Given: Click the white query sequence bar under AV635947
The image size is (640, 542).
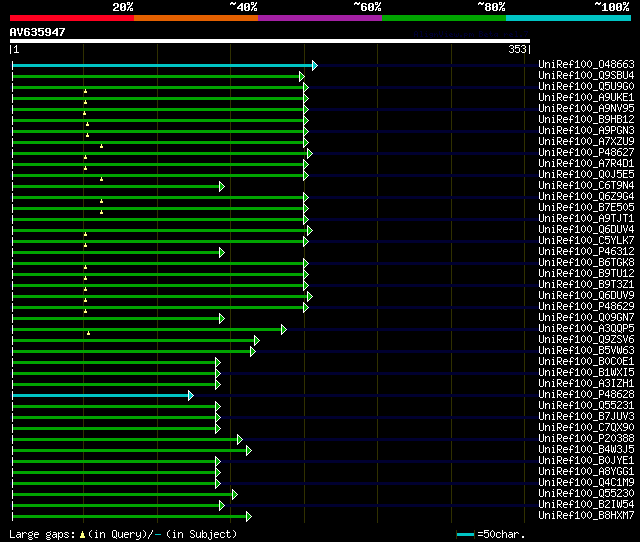Looking at the screenshot, I should 270,41.
